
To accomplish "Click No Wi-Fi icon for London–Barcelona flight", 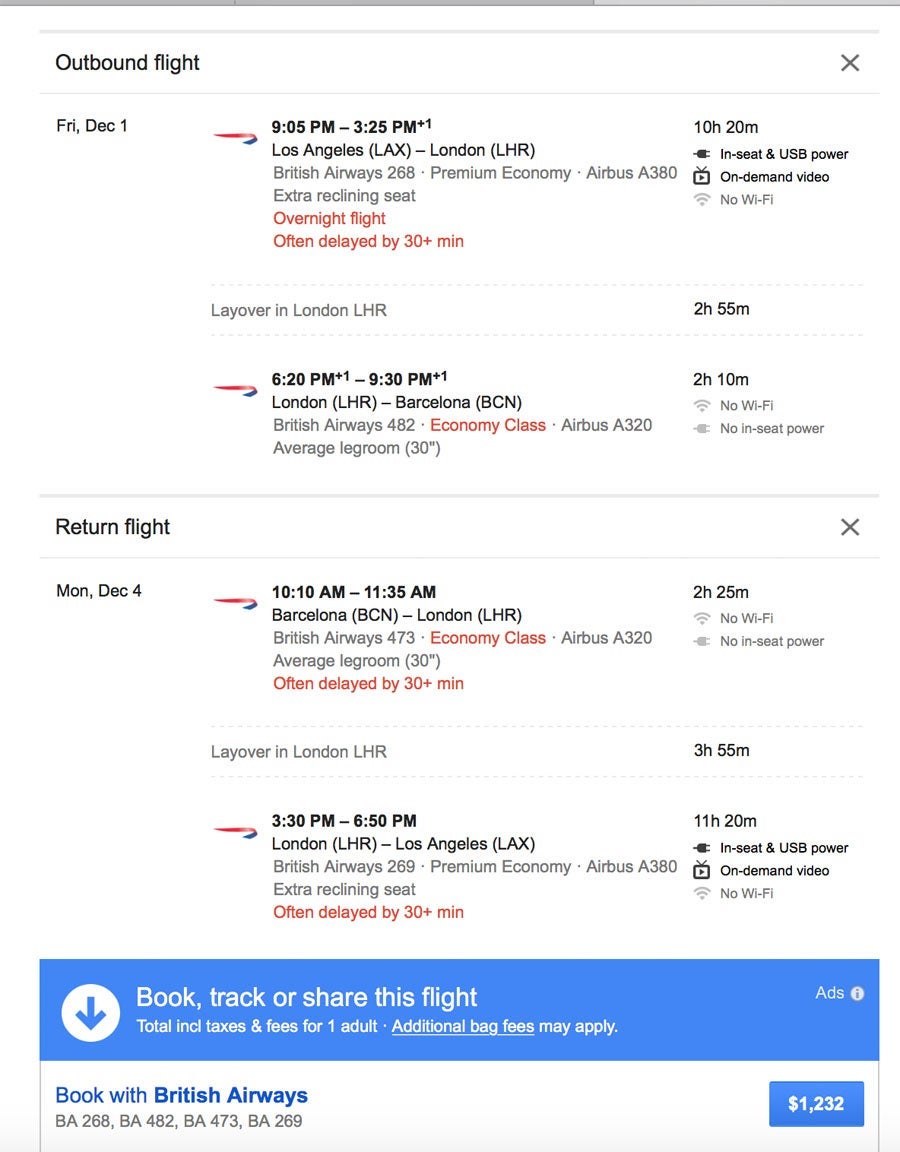I will 702,405.
